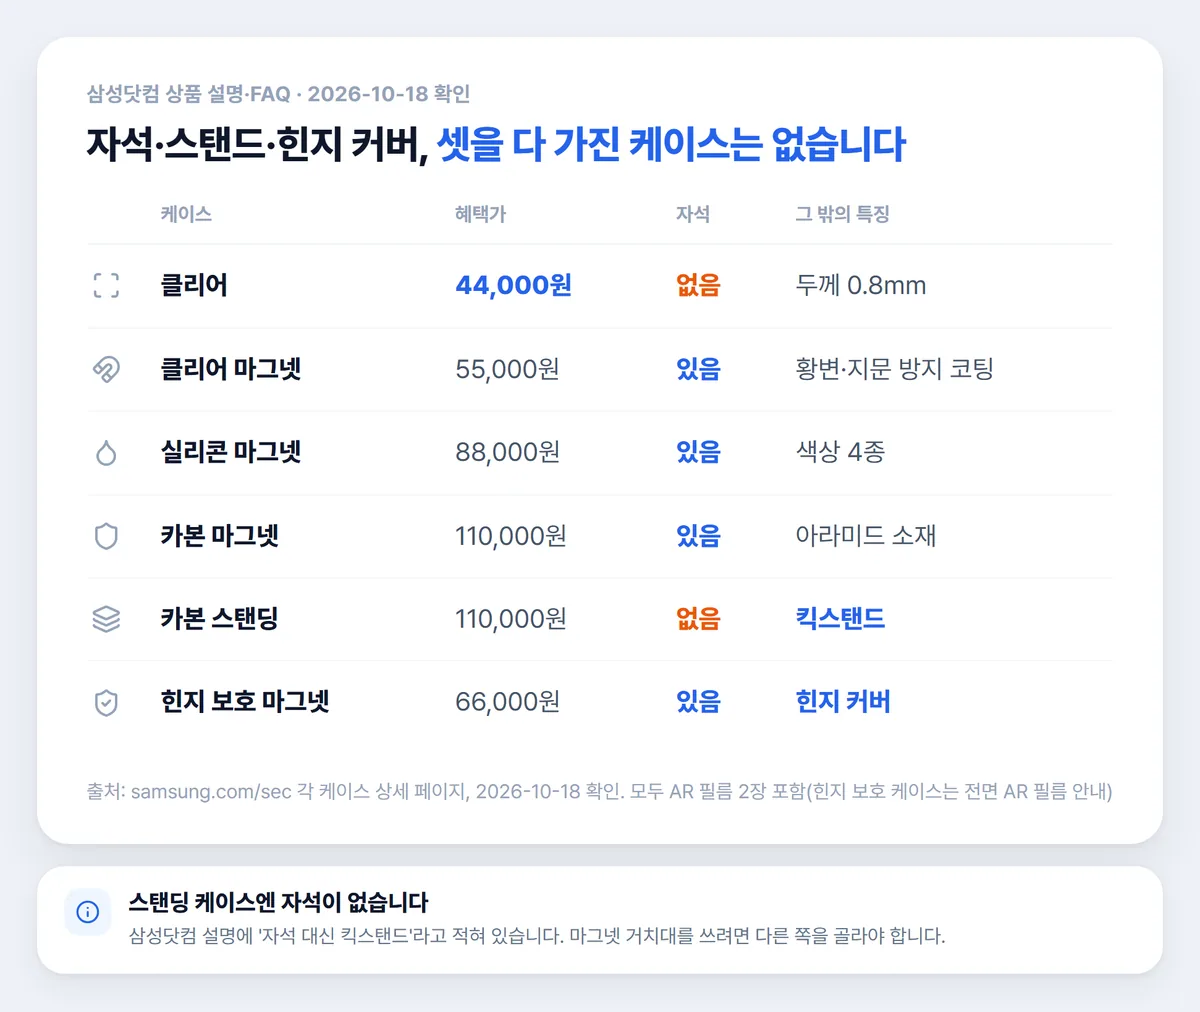Click the headline about 자석·스탠드·힌지 커버
This screenshot has width=1200, height=1012.
point(496,145)
